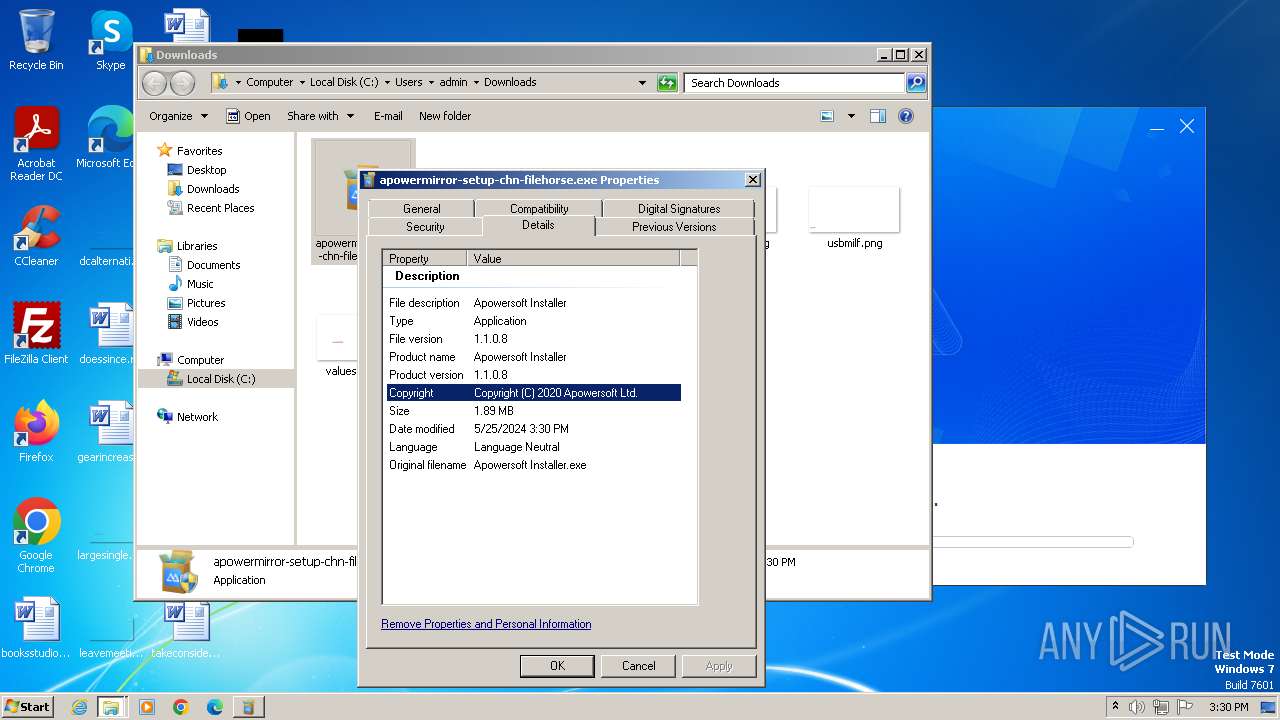Image resolution: width=1280 pixels, height=720 pixels.
Task: Toggle the preview pane in Explorer
Action: tap(878, 116)
